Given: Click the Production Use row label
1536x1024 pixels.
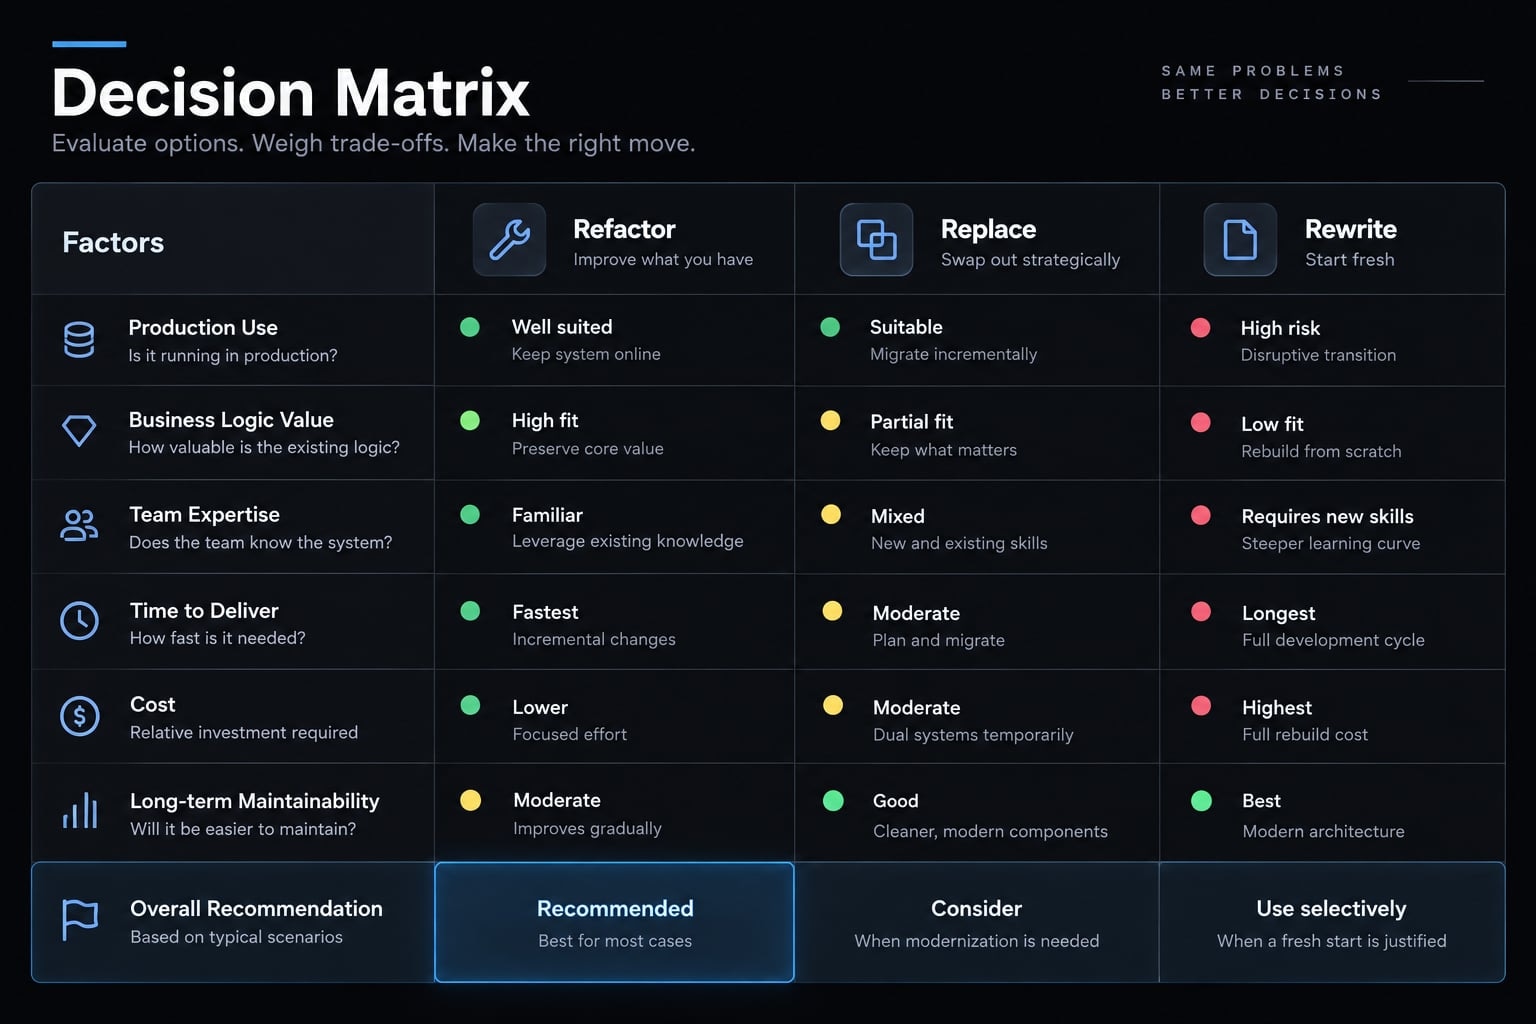Looking at the screenshot, I should [203, 327].
